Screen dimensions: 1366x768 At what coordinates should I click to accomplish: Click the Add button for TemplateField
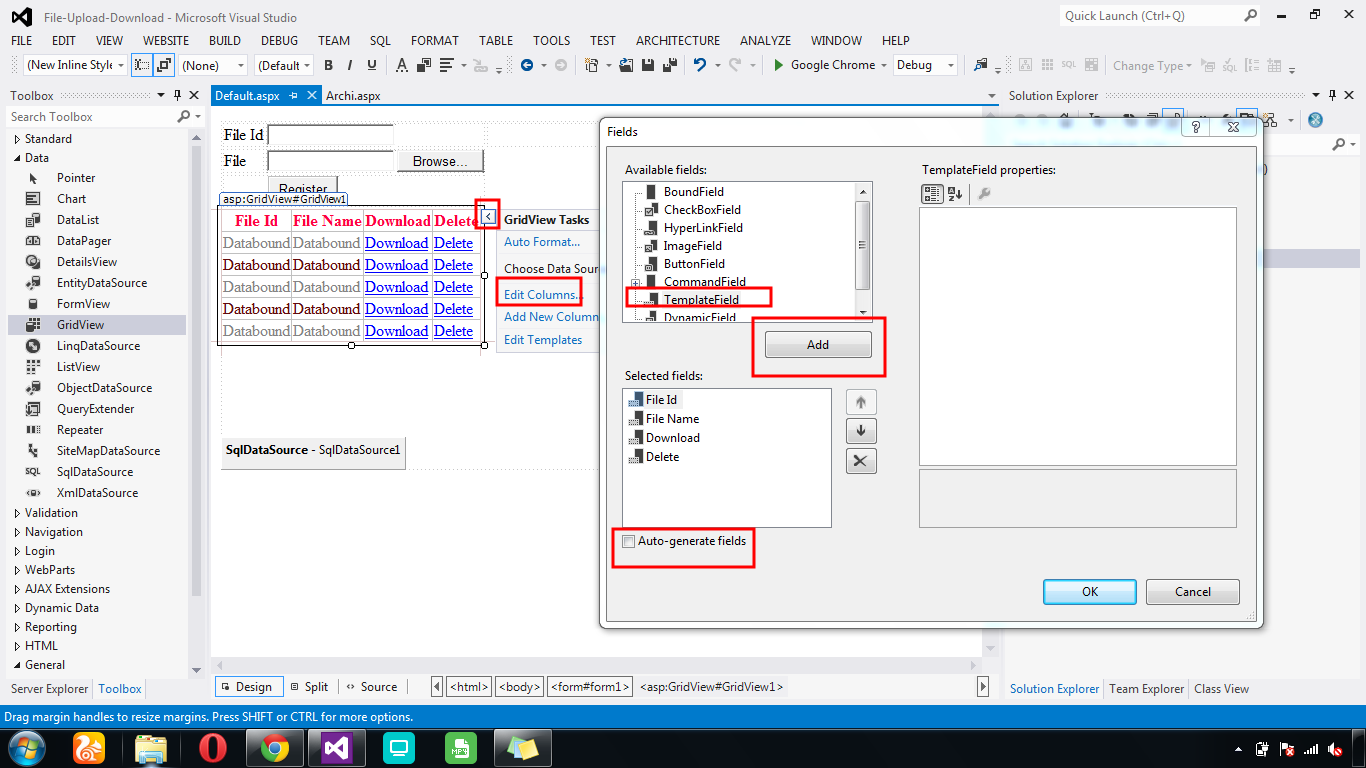(817, 343)
